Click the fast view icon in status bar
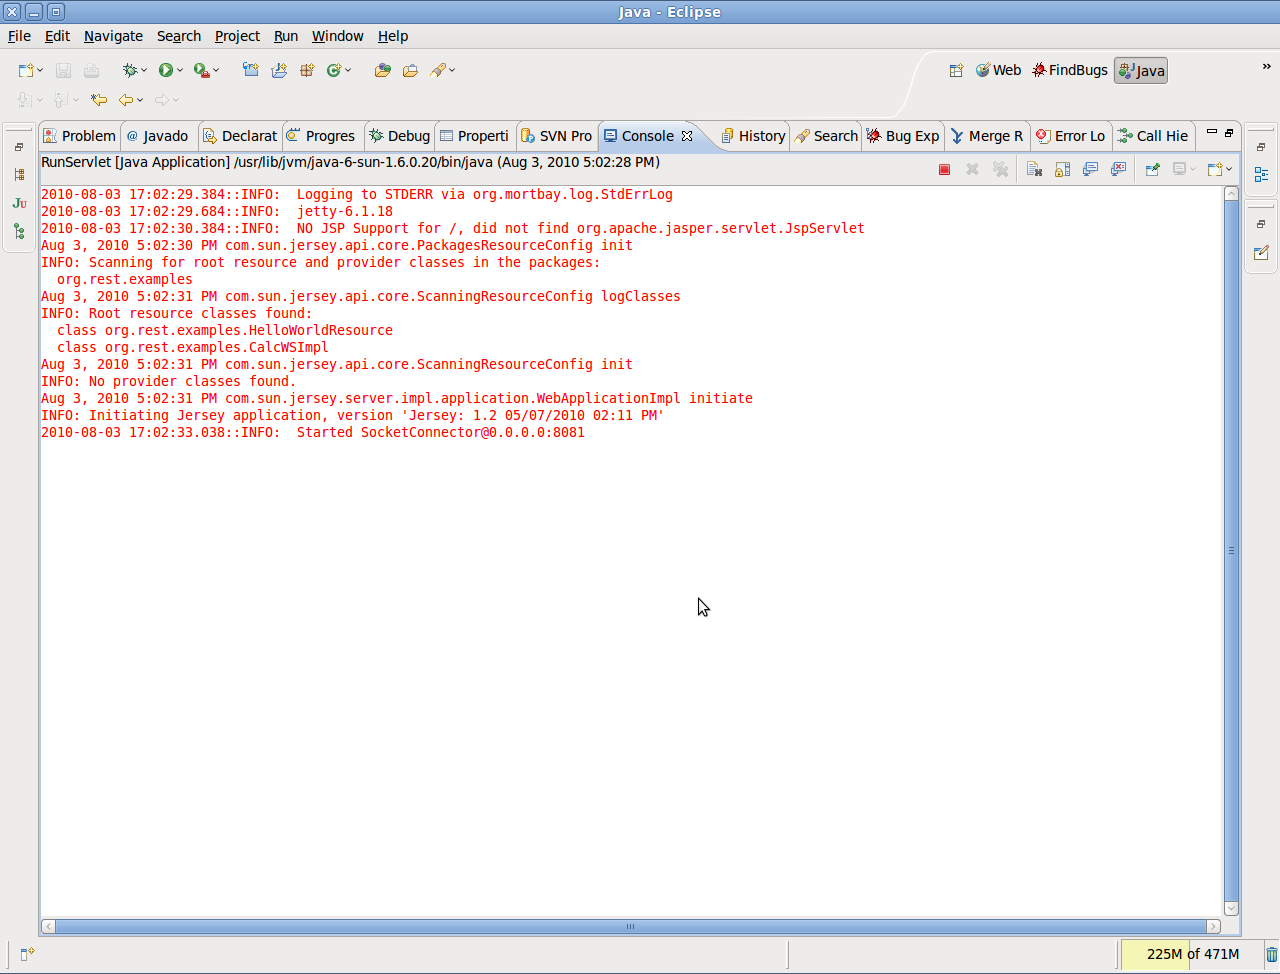This screenshot has width=1280, height=974. pyautogui.click(x=28, y=954)
